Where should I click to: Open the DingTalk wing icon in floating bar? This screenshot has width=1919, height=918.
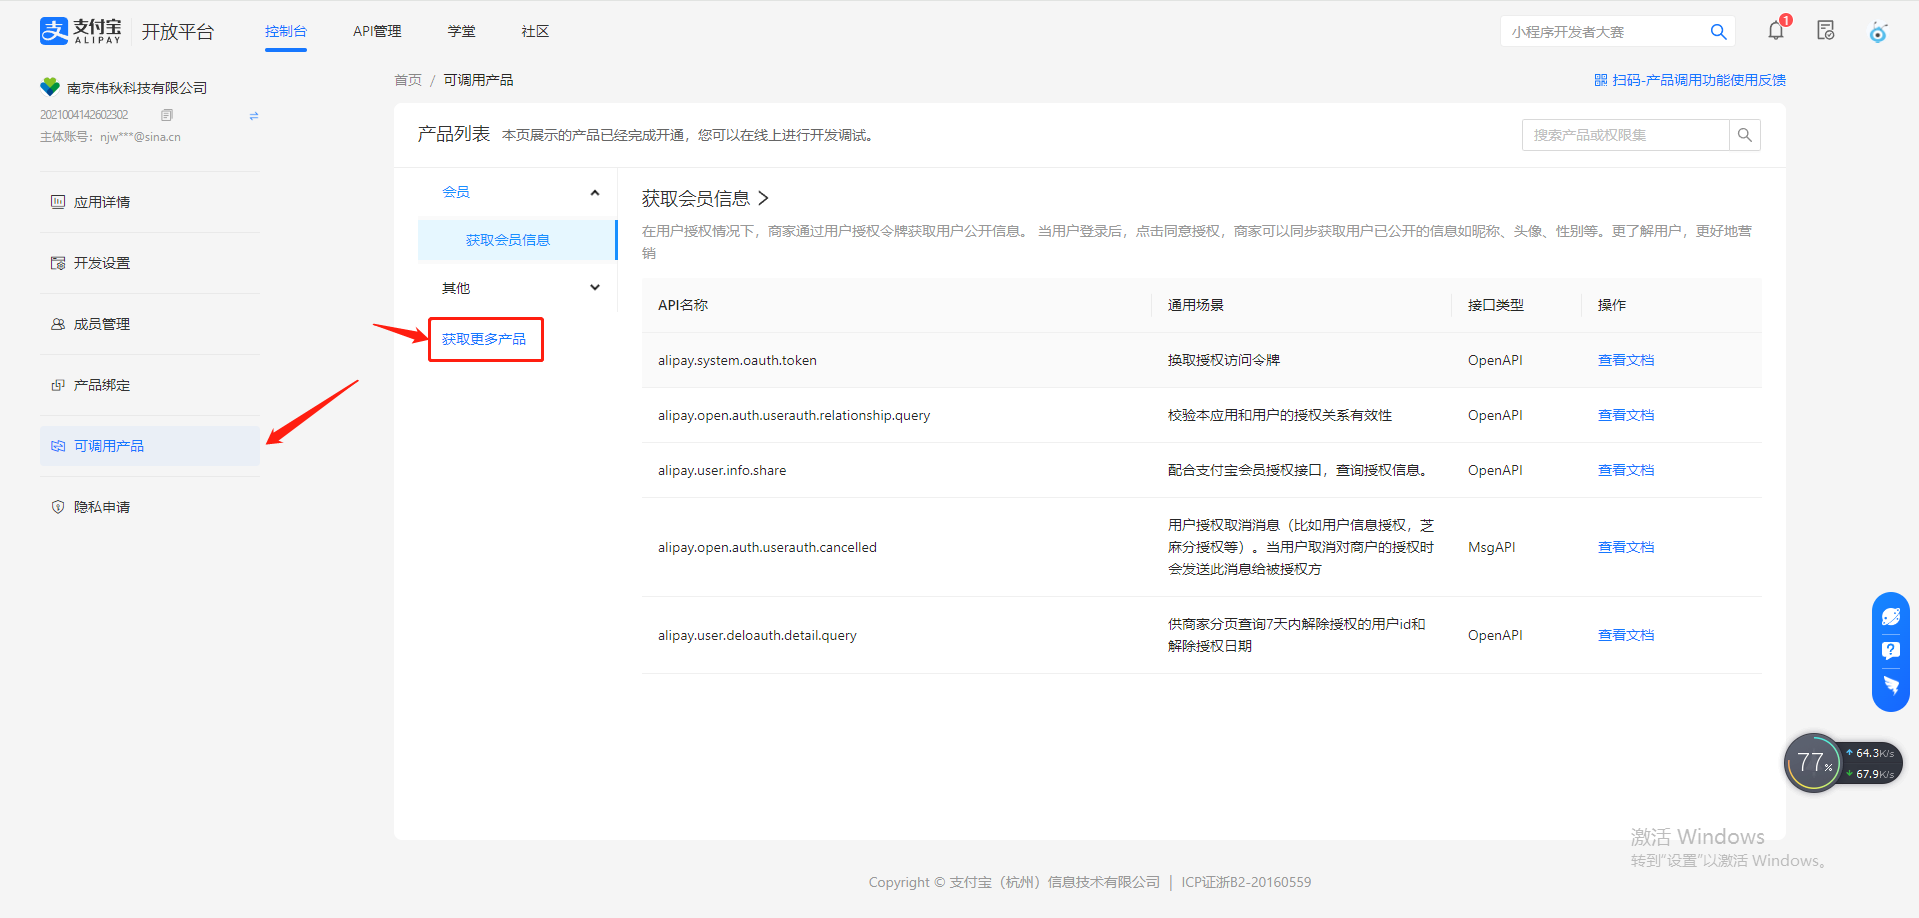(x=1890, y=685)
